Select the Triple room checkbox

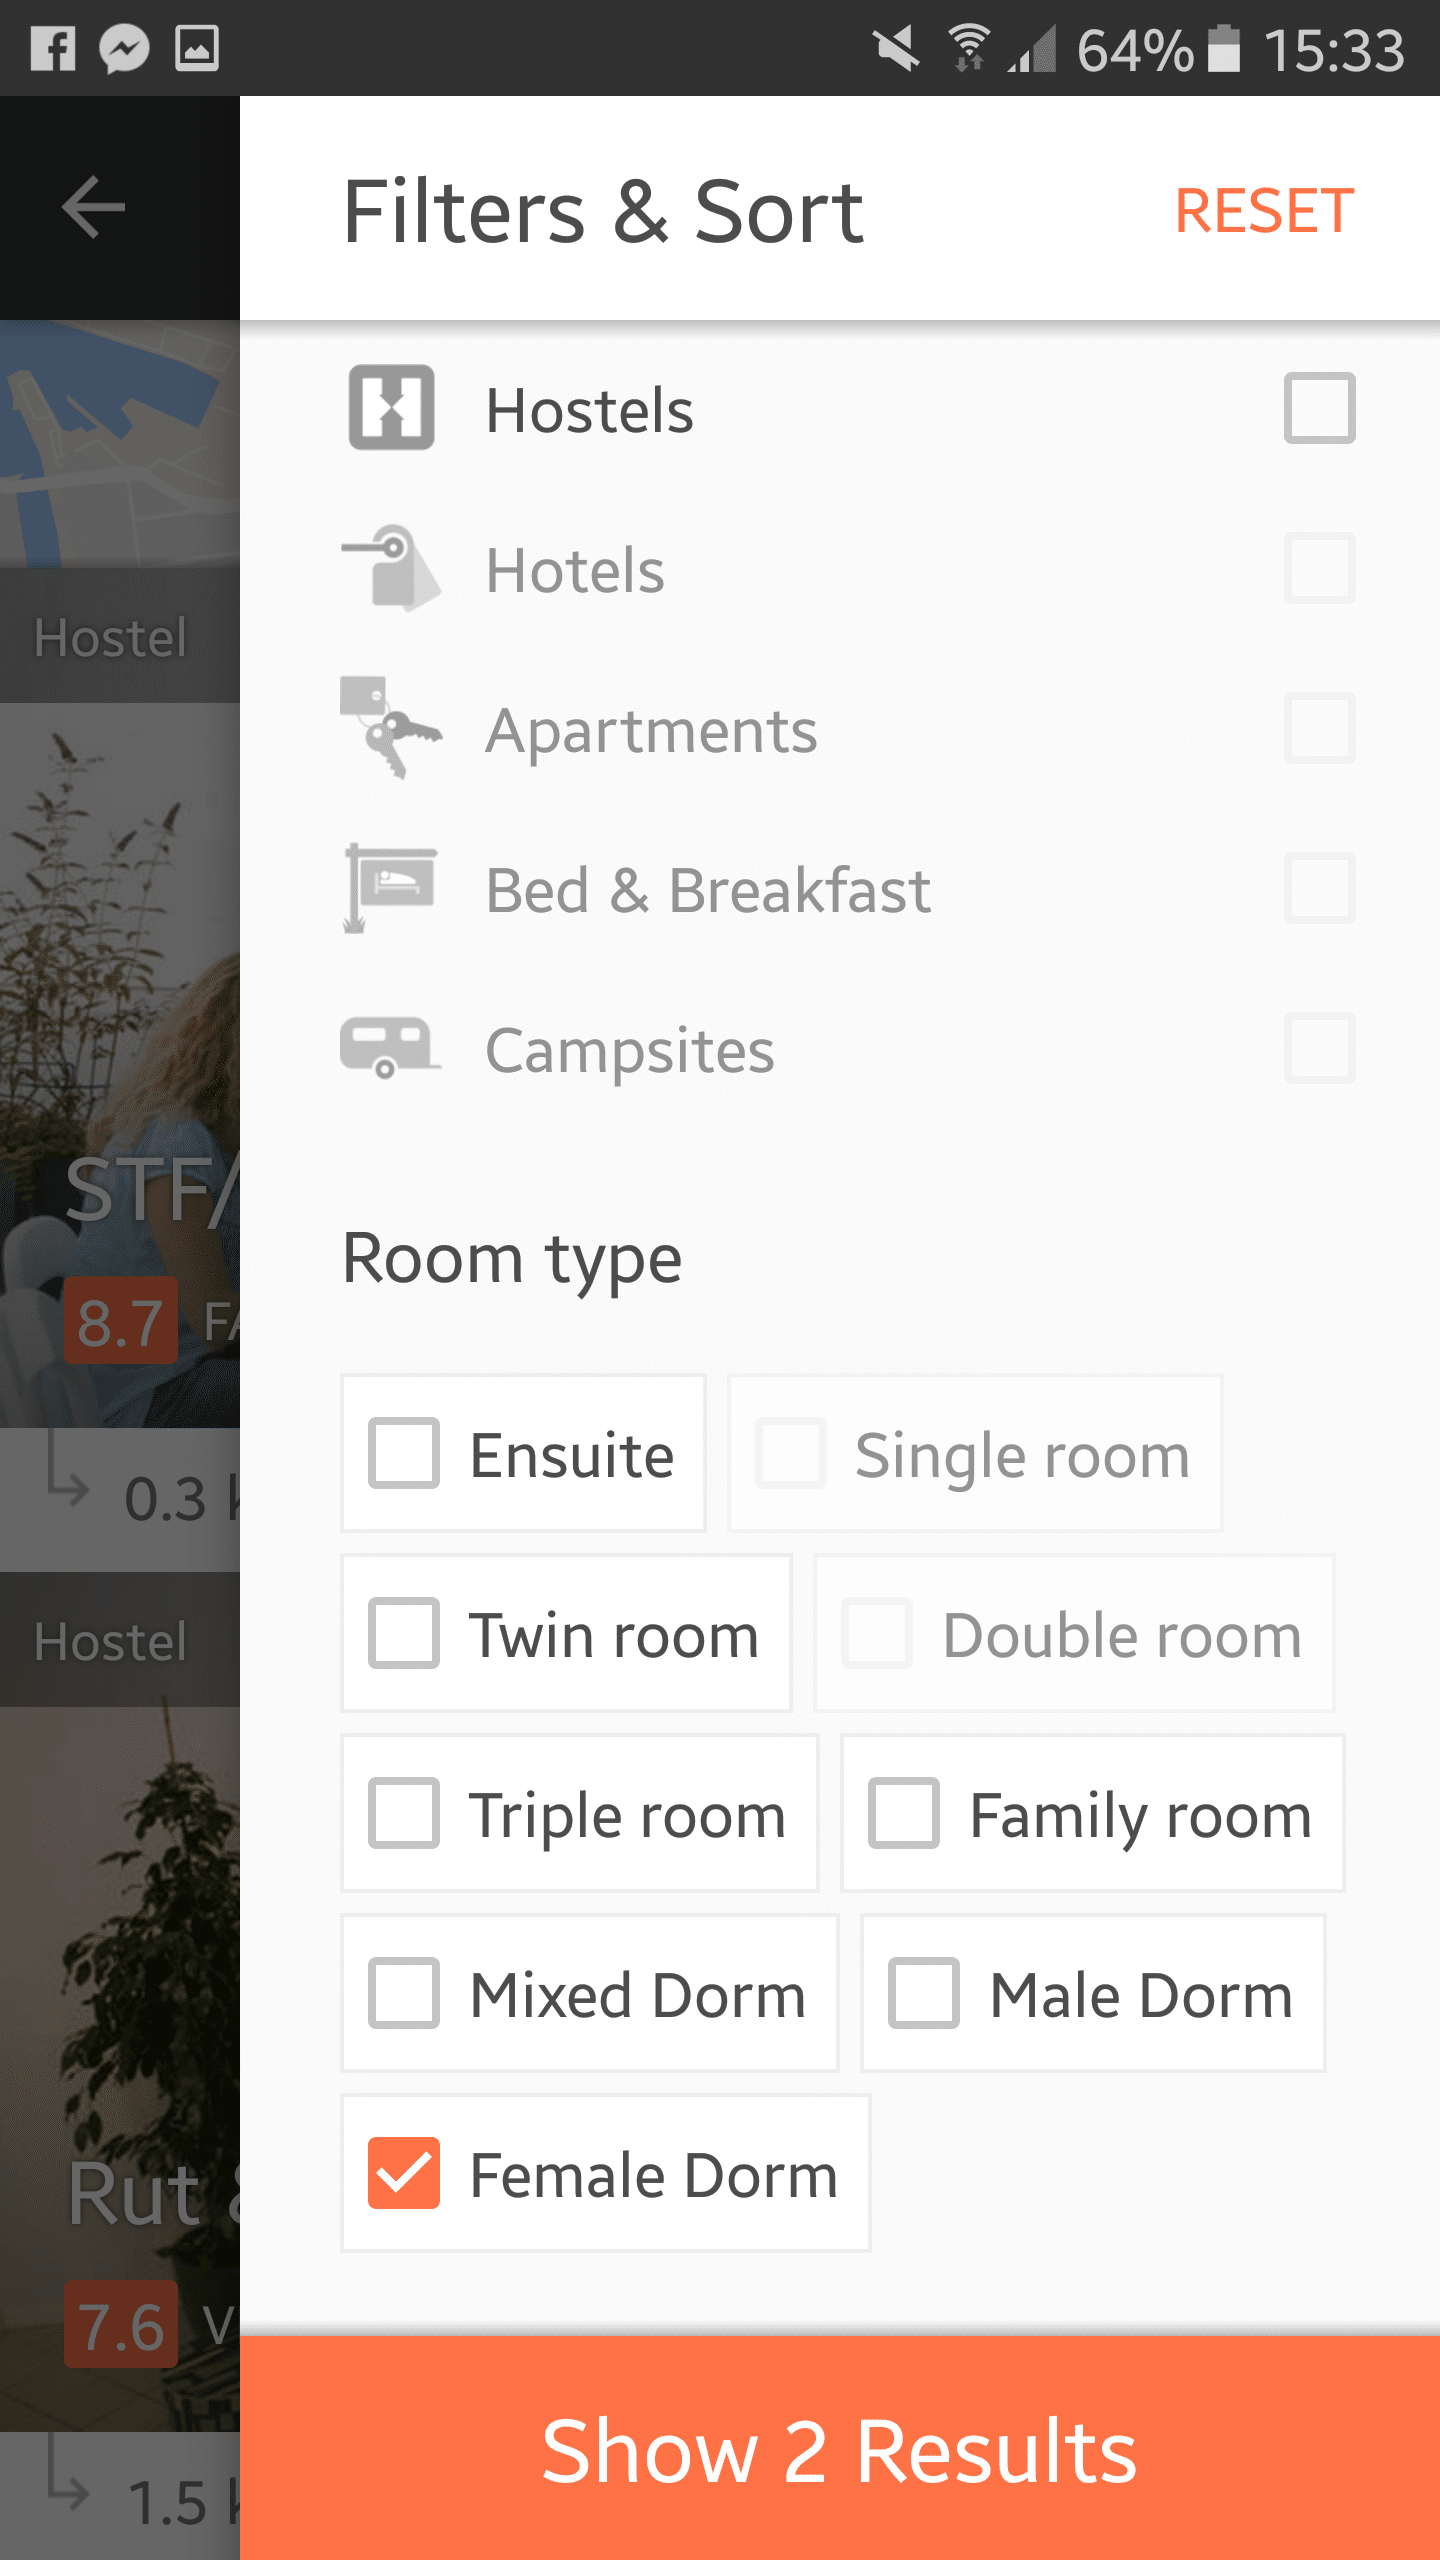[404, 1812]
